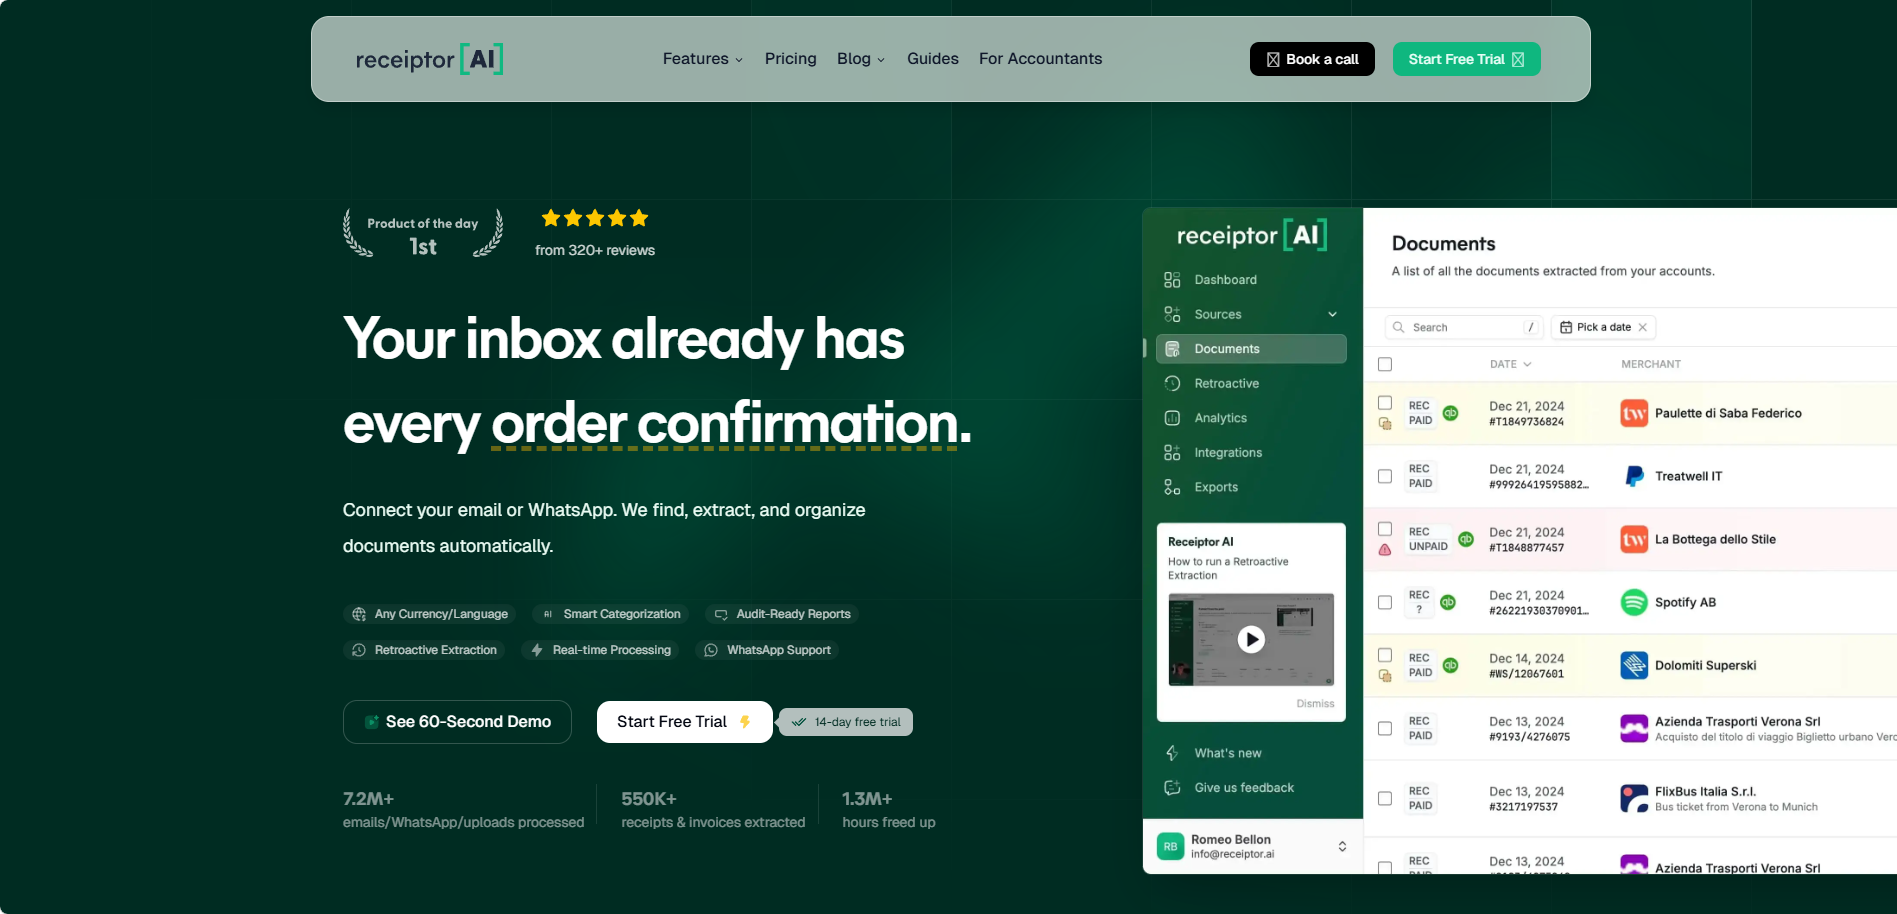Viewport: 1897px width, 914px height.
Task: Open the Pricing page
Action: pos(790,59)
